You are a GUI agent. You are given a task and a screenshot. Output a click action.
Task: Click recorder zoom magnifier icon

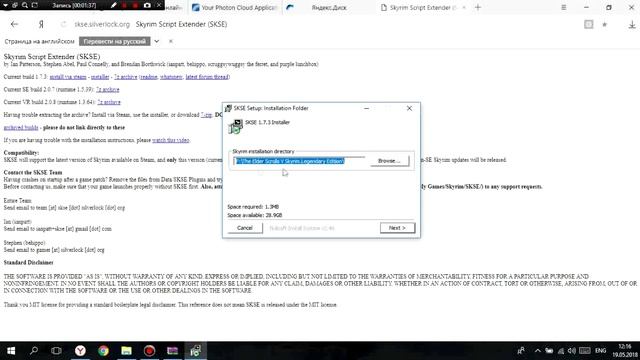[25, 5]
